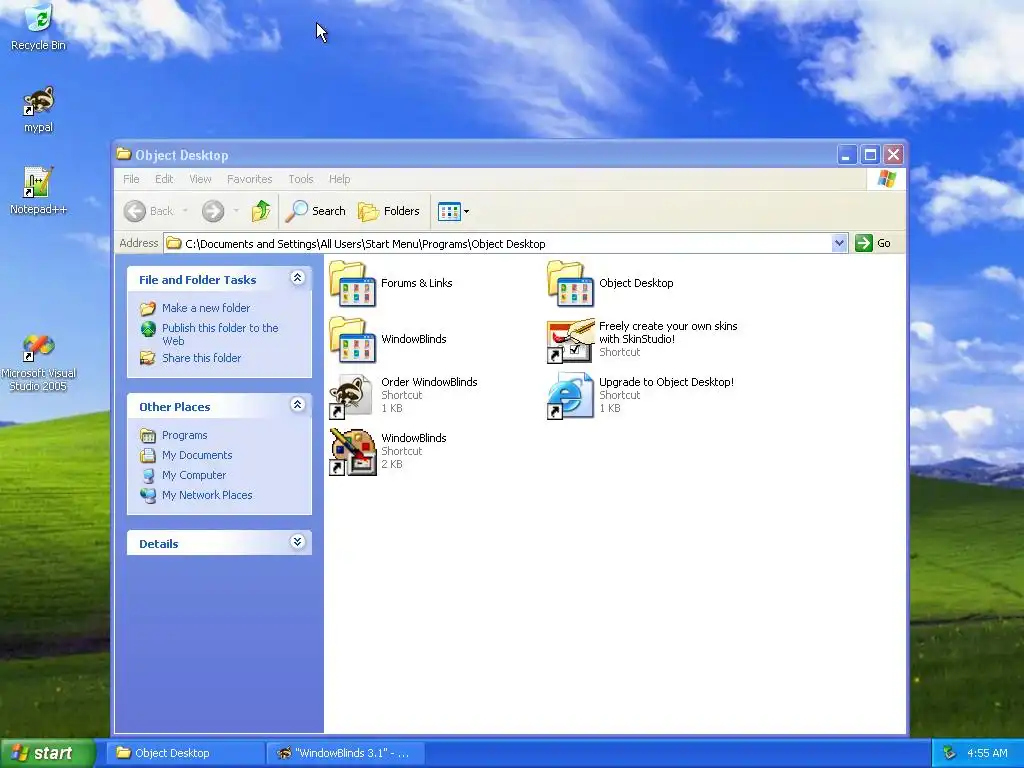Collapse the Other Places panel
The image size is (1024, 768).
click(297, 405)
